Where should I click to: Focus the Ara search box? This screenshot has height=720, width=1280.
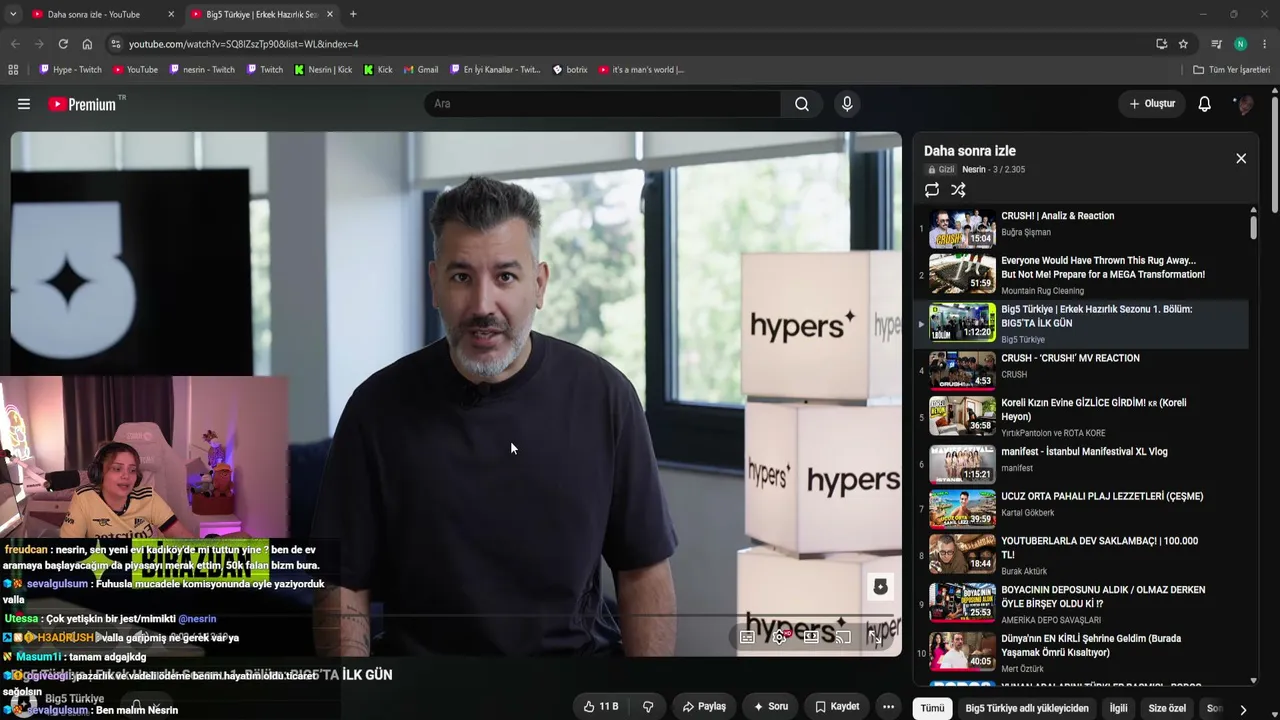coord(603,104)
